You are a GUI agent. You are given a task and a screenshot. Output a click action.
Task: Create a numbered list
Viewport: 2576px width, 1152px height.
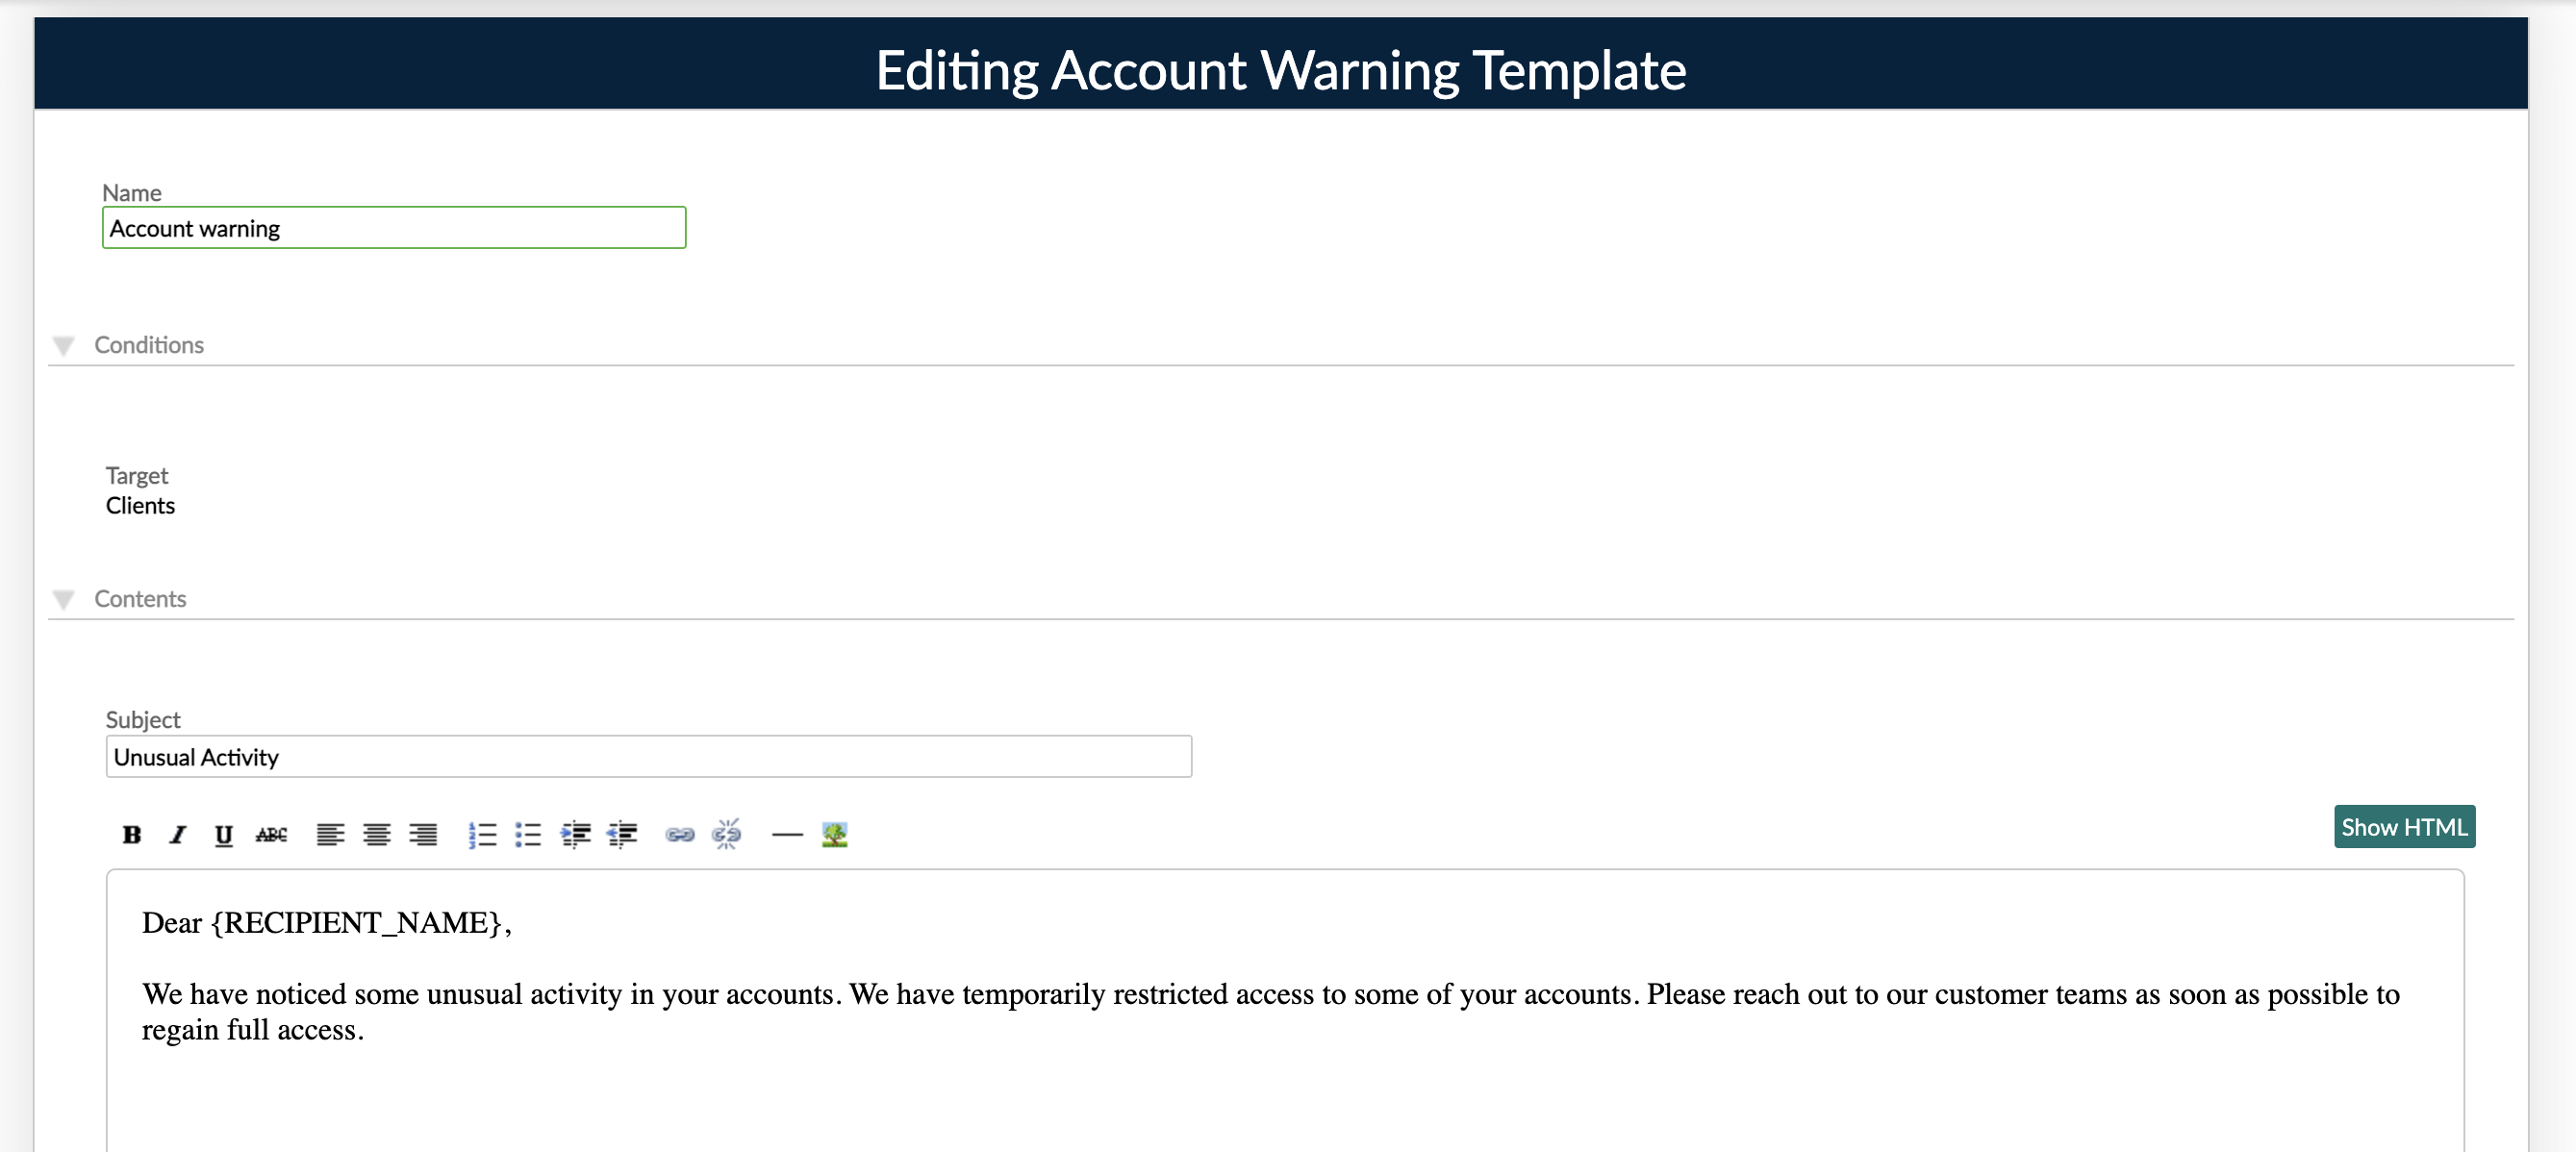482,835
